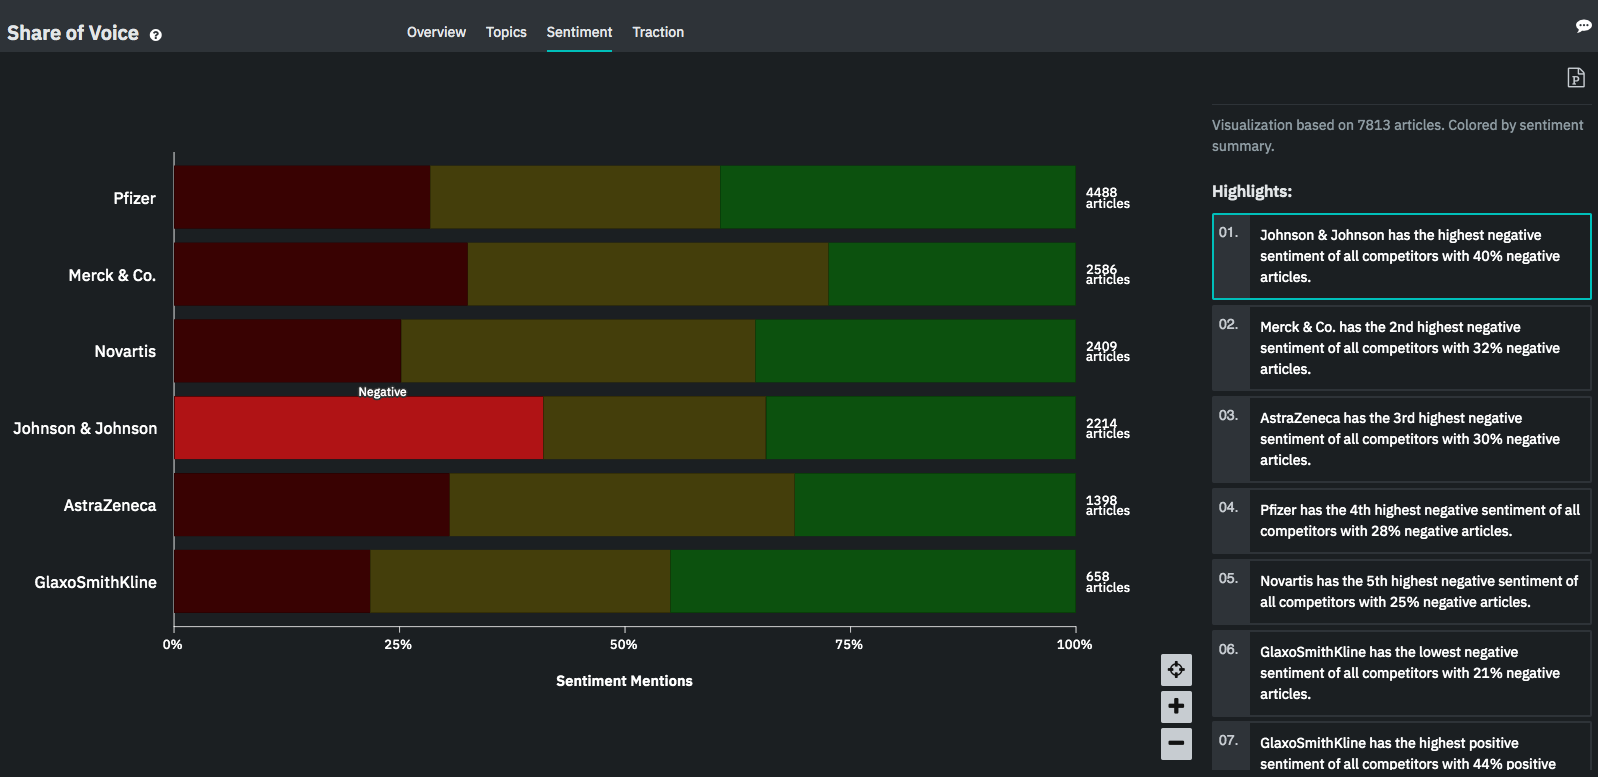Click the Novartis row label

125,351
